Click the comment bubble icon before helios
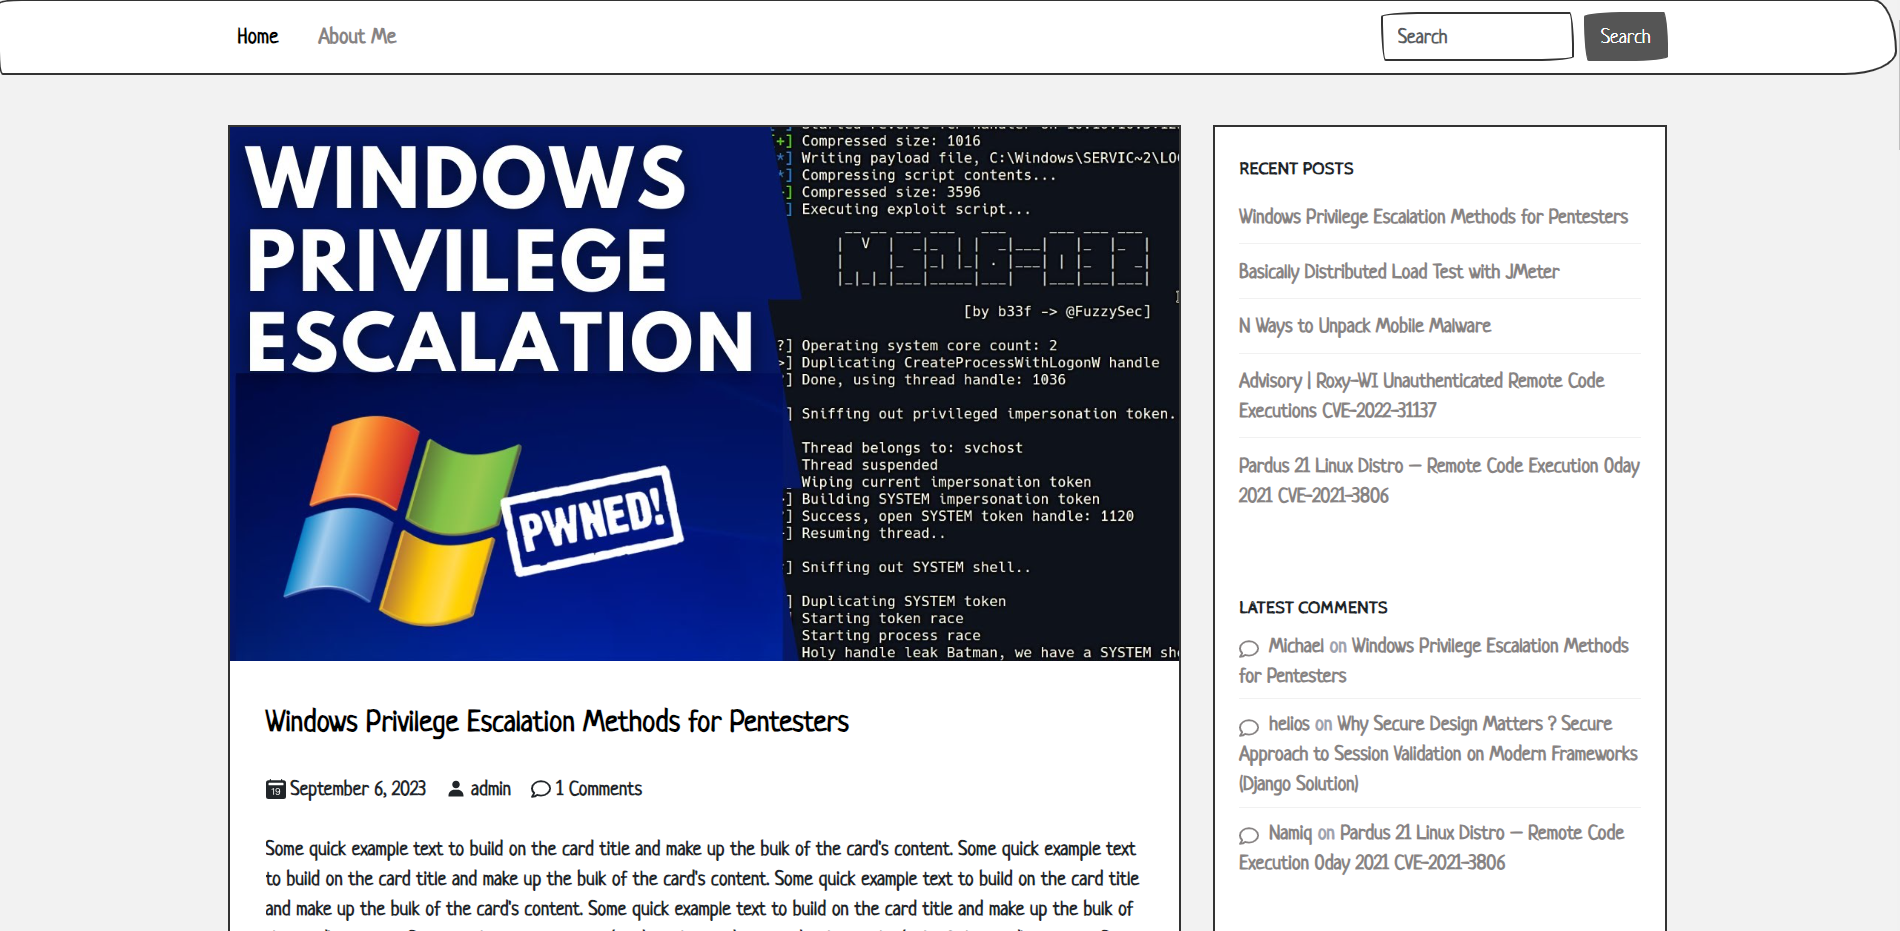 1248,726
